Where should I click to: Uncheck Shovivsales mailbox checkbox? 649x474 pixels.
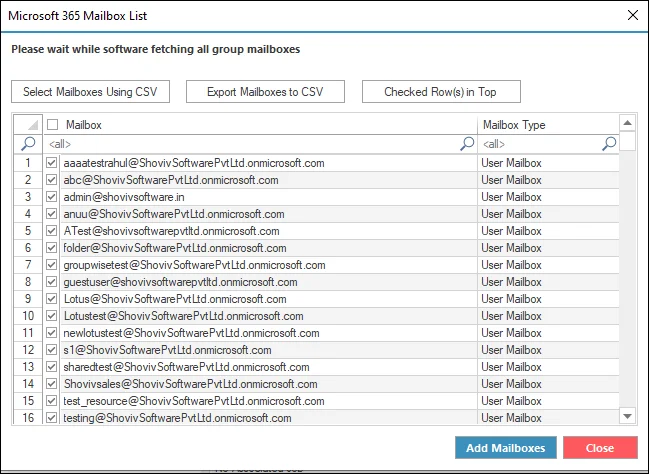tap(51, 383)
